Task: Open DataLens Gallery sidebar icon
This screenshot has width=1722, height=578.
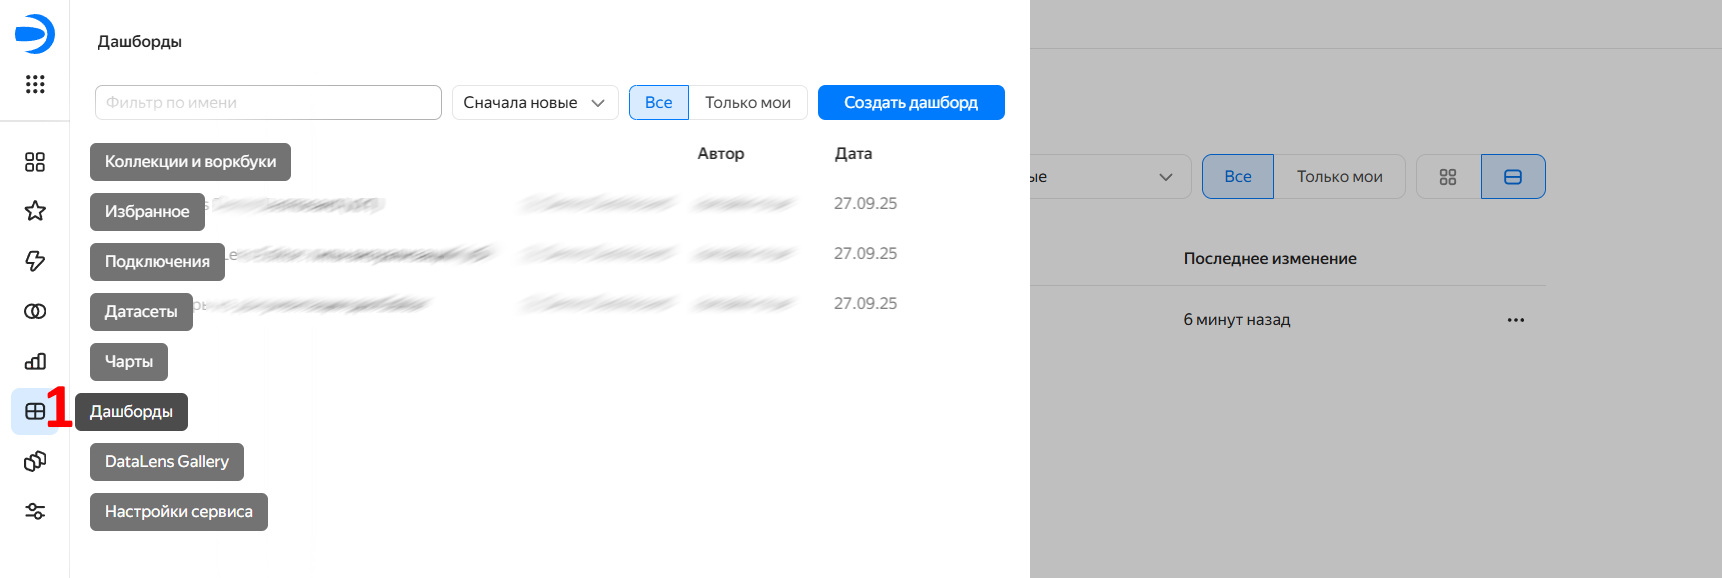Action: tap(35, 461)
